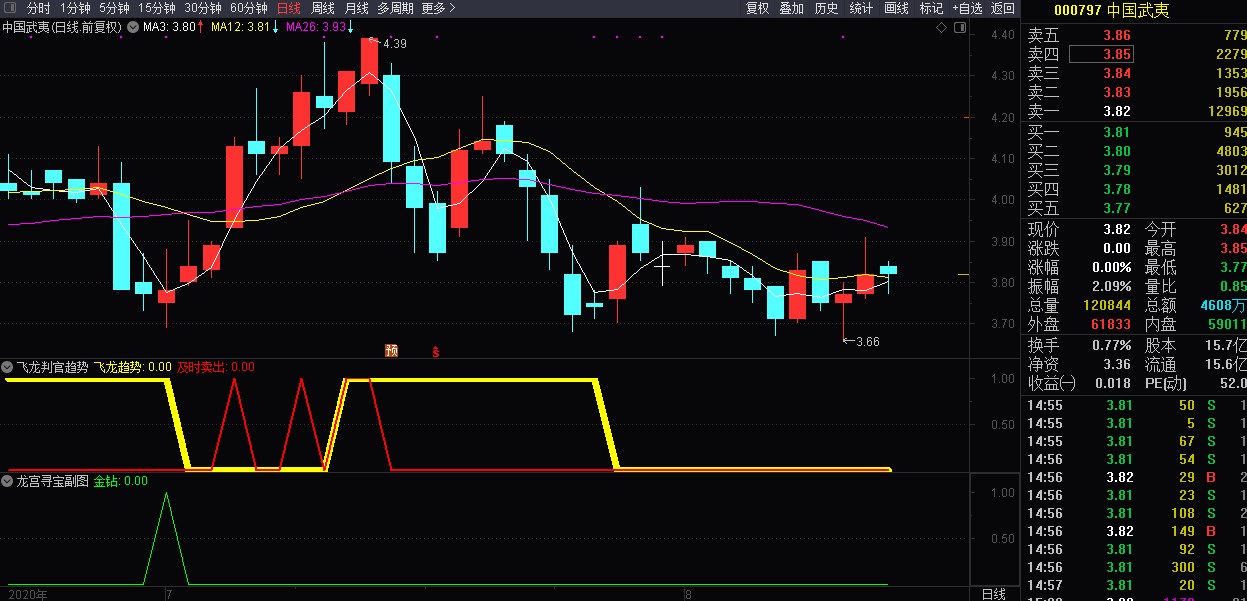
Task: Click the 金钻: 0.00 indicator label
Action: (121, 481)
